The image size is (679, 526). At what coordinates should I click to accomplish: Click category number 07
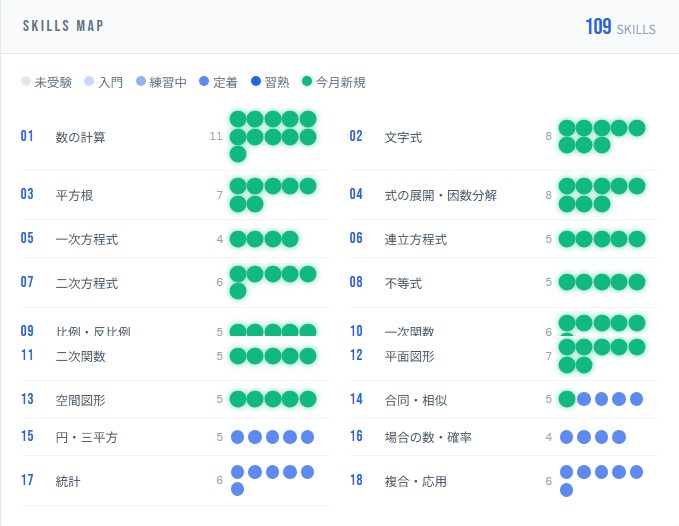click(x=27, y=282)
